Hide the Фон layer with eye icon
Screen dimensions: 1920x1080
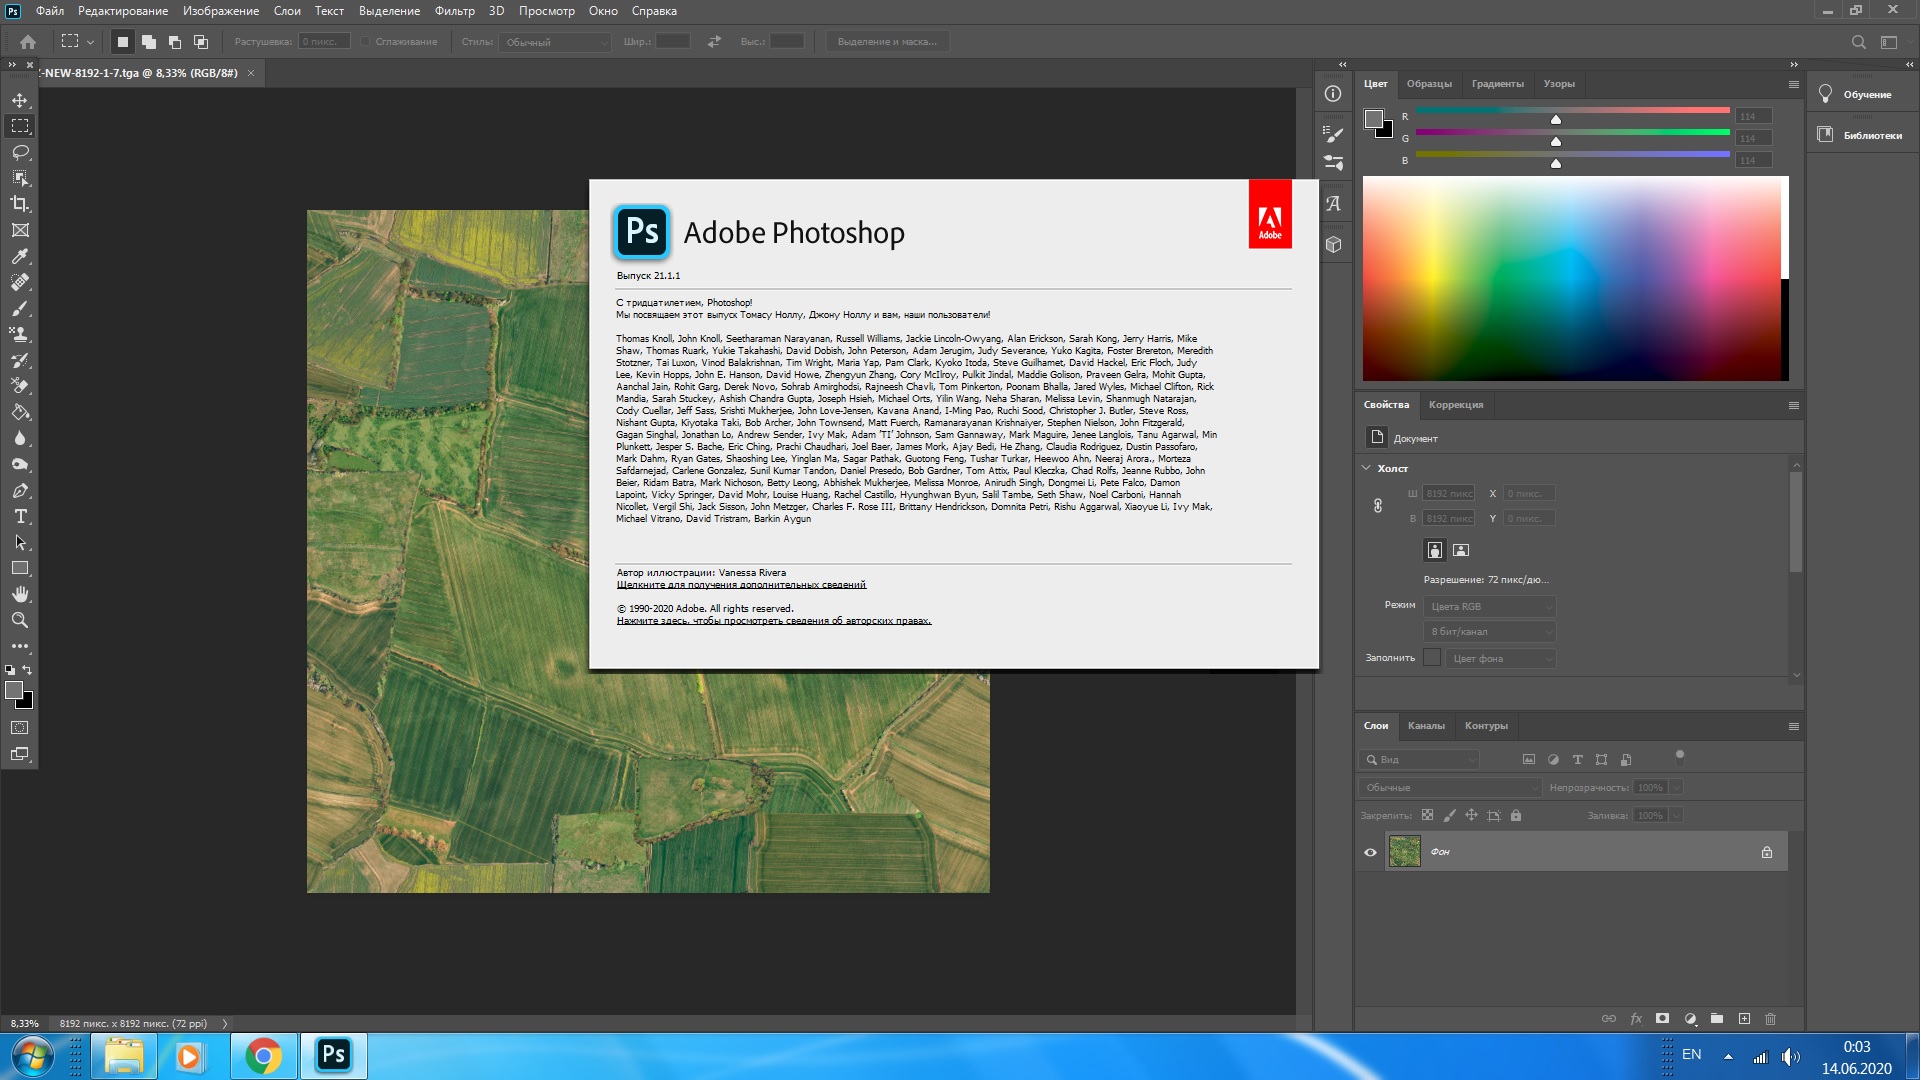click(1370, 852)
